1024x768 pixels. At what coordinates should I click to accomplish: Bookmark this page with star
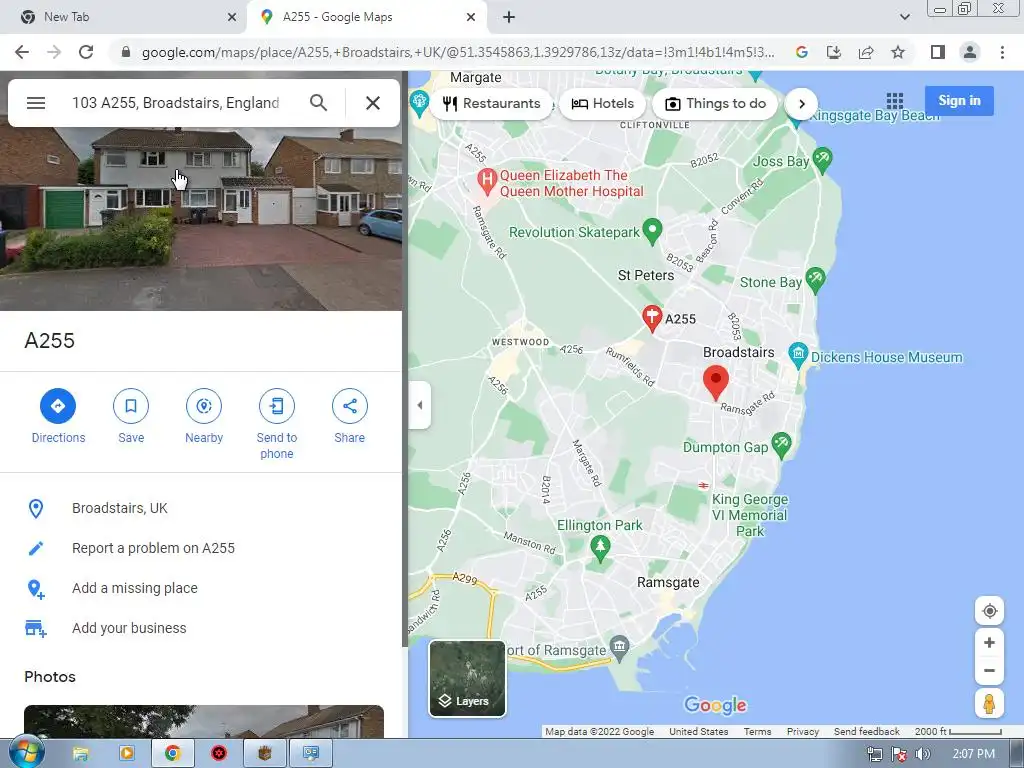click(x=898, y=52)
